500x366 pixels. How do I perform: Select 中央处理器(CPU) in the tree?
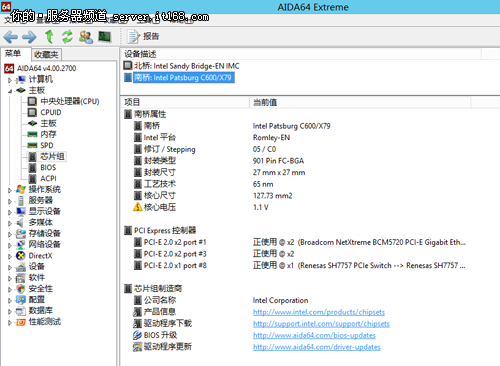click(70, 101)
